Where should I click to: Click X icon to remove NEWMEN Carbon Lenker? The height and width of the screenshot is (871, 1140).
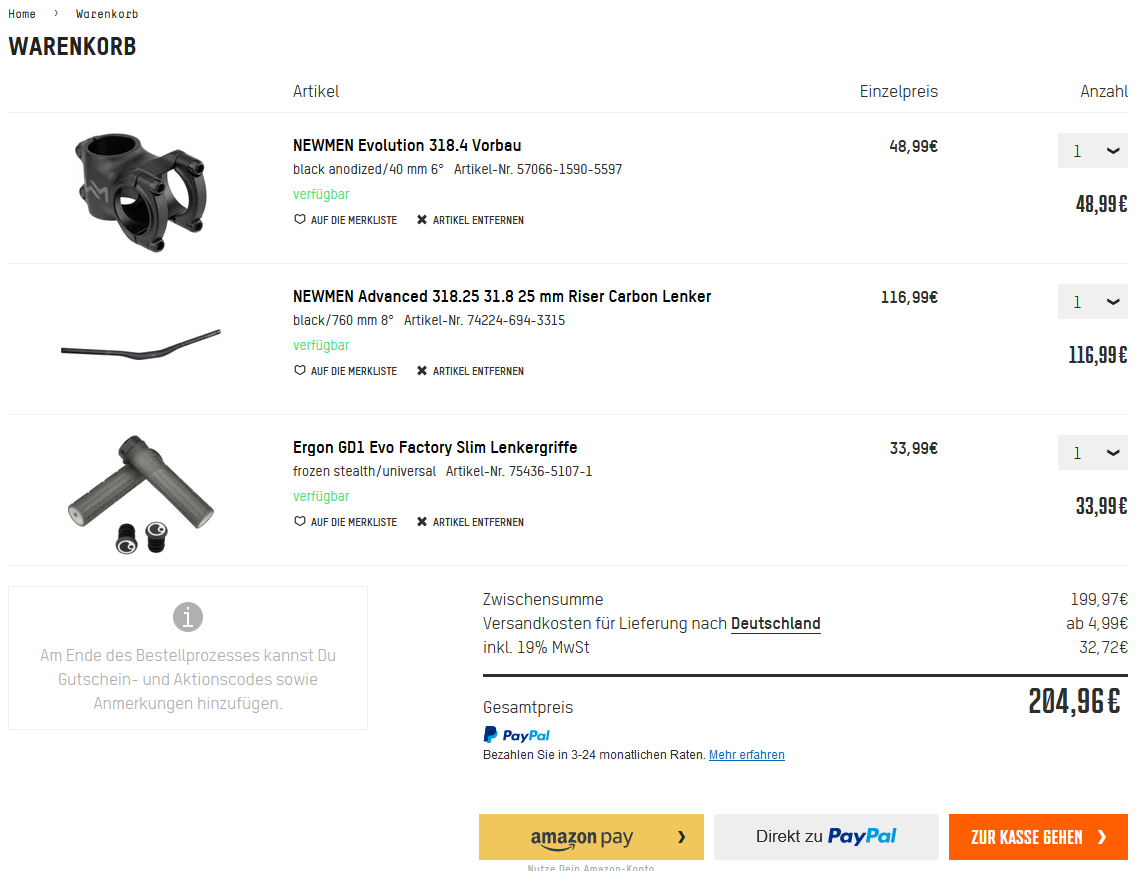[422, 371]
